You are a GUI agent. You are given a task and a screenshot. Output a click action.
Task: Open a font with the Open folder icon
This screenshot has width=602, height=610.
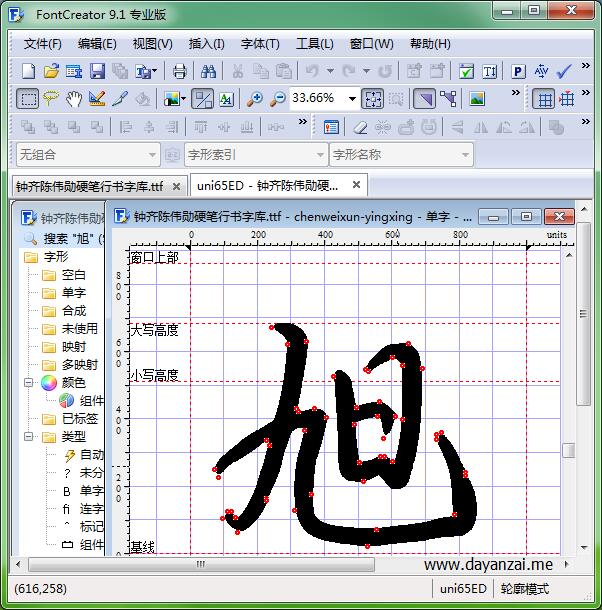click(x=51, y=71)
